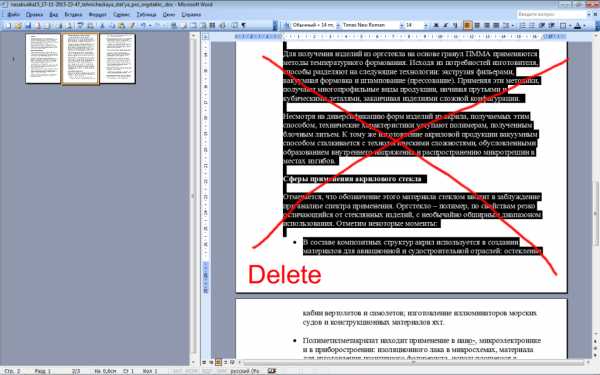
Task: Toggle bold formatting button
Action: pyautogui.click(x=436, y=25)
